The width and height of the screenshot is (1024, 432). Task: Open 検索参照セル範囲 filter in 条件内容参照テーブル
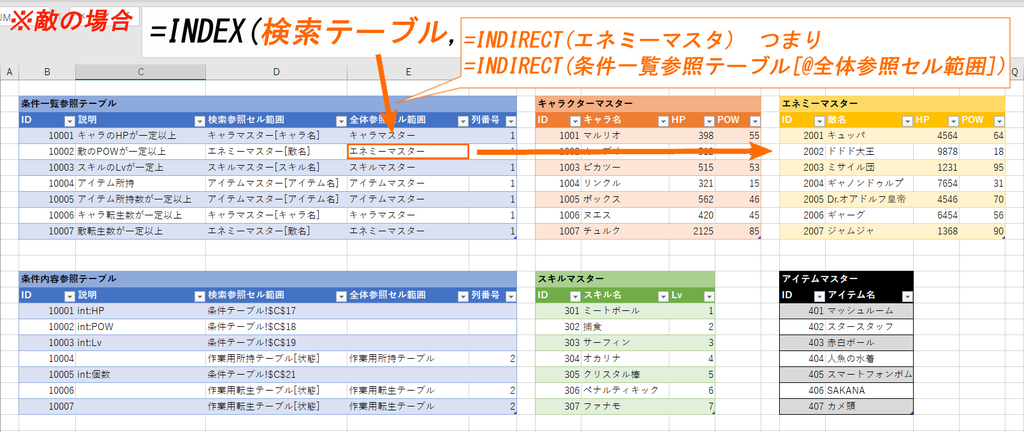click(340, 296)
